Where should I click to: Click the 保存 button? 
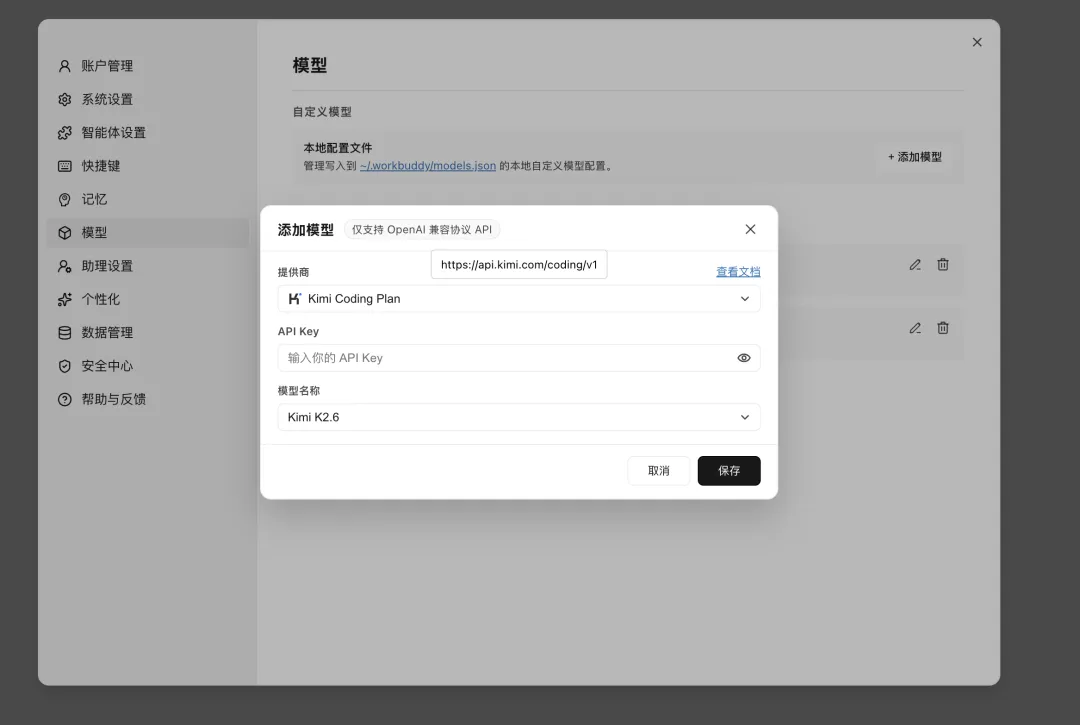(x=729, y=471)
